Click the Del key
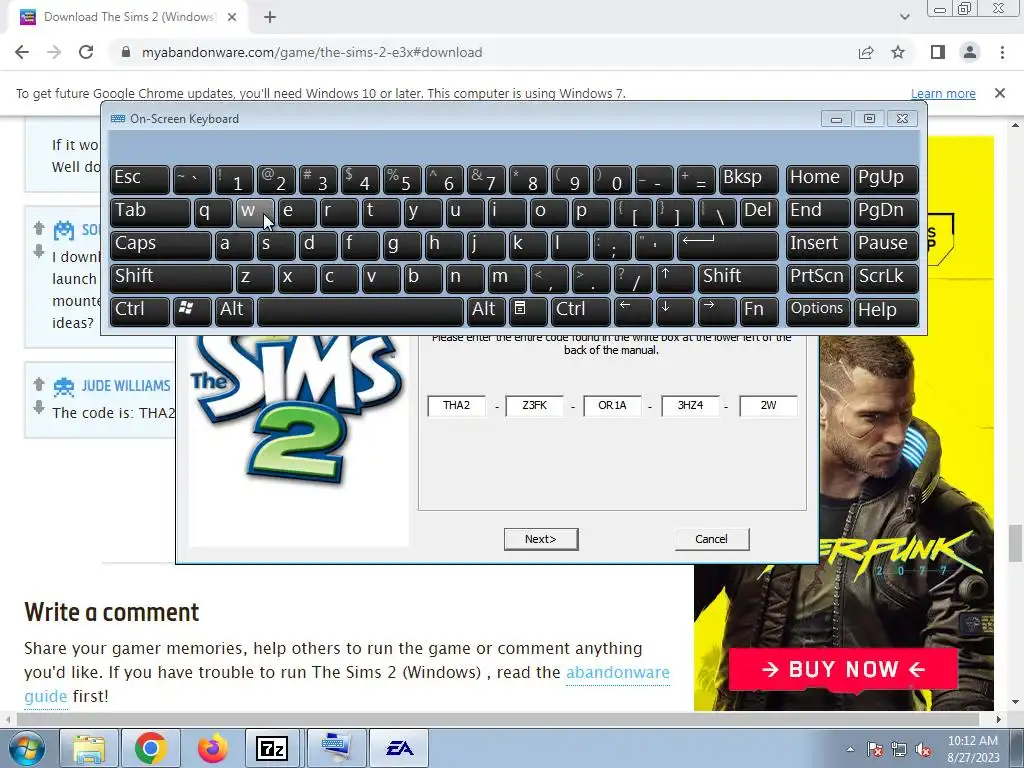This screenshot has width=1024, height=768. point(760,212)
